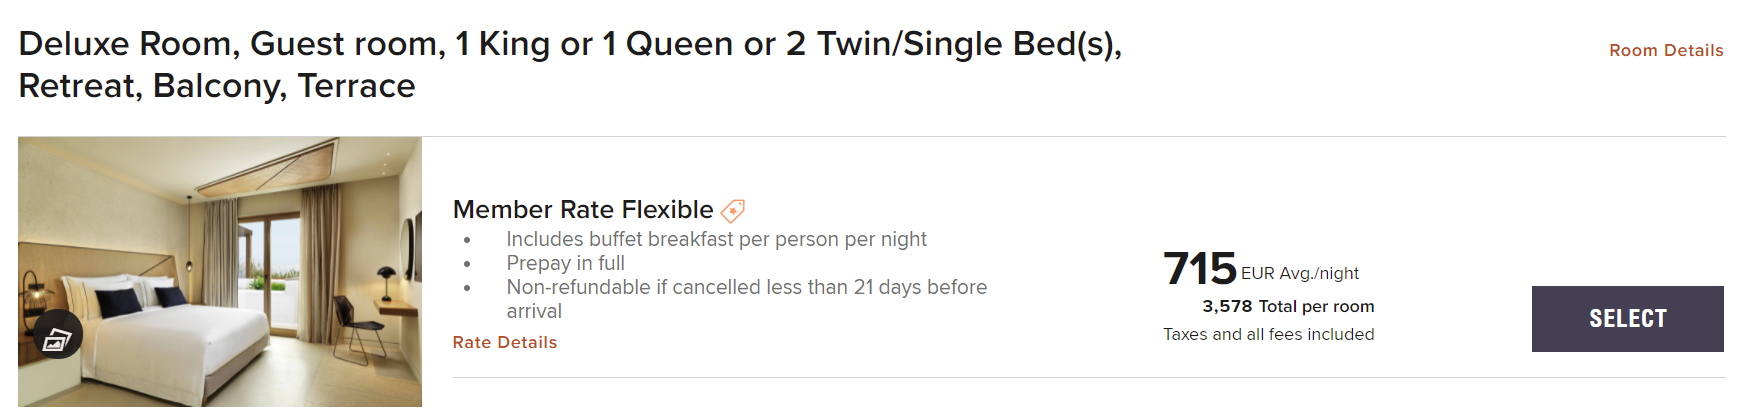
Task: Click the bullet beside buffet breakfast line
Action: point(467,240)
